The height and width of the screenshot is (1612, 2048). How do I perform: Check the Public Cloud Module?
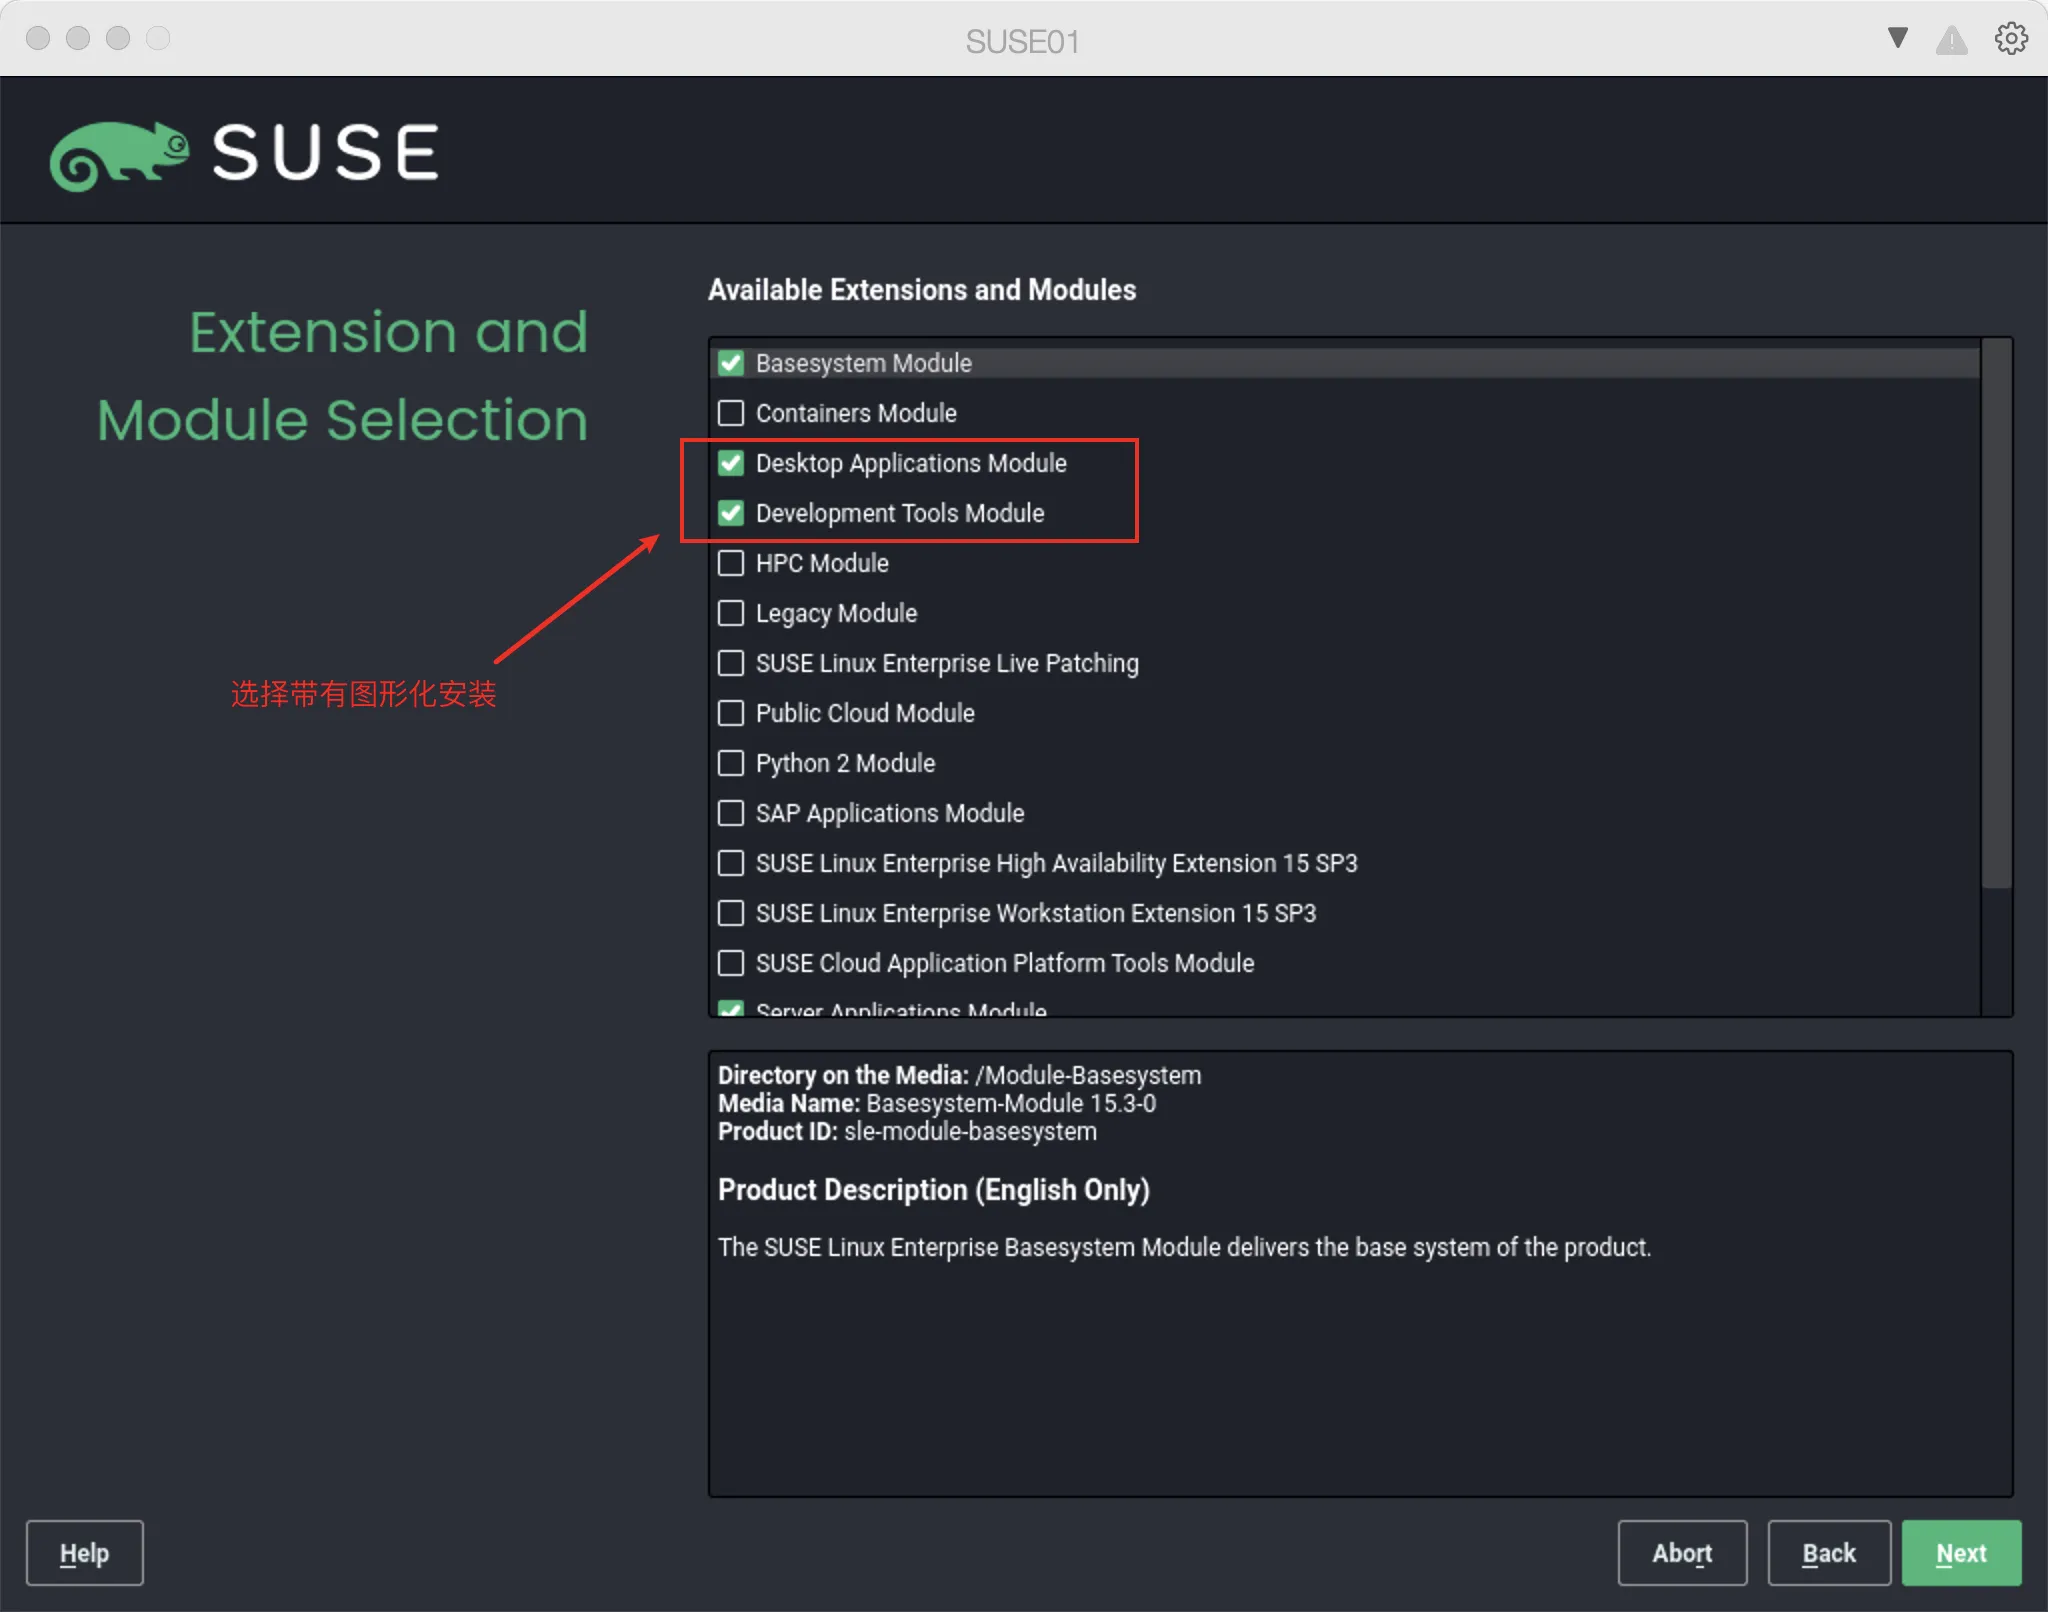click(730, 713)
